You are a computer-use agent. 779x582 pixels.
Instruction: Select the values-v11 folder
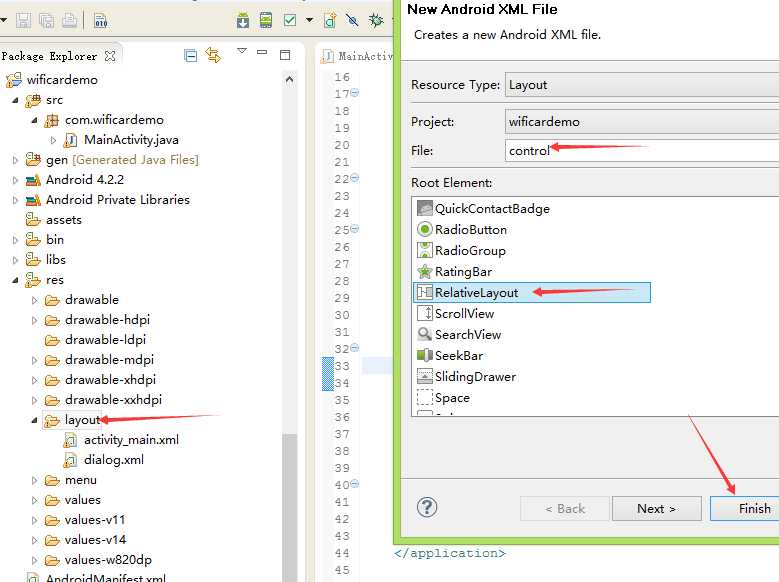(x=94, y=520)
